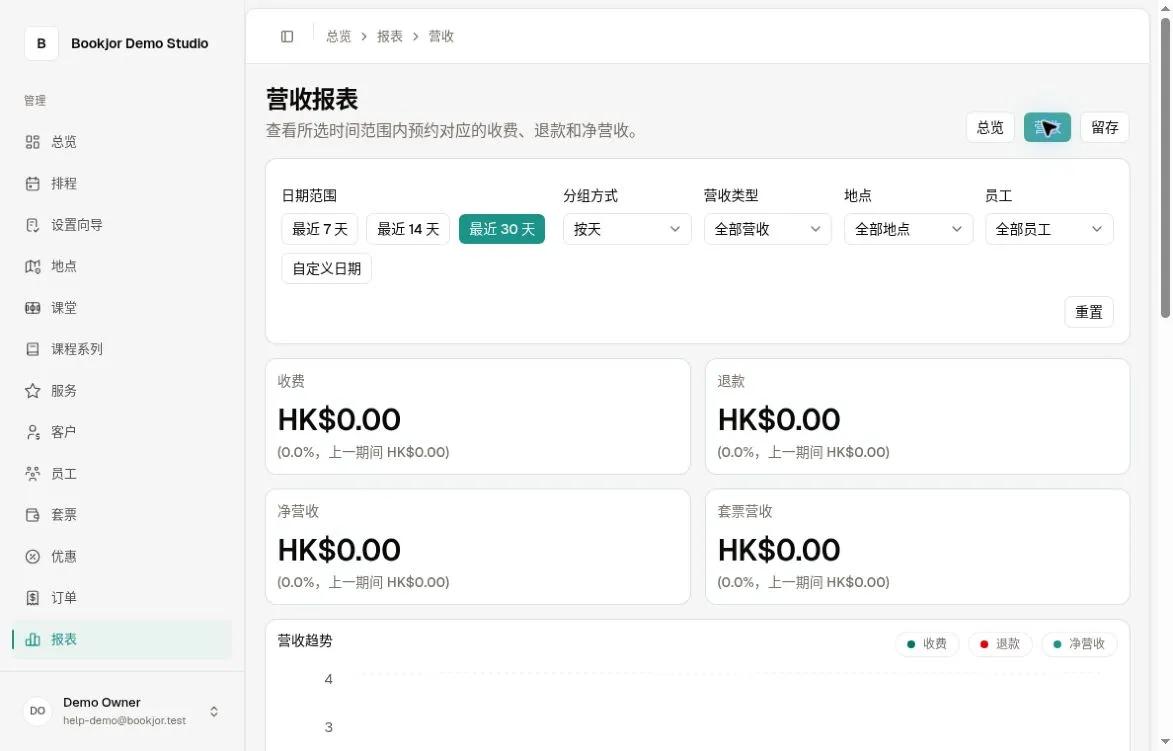Click the 净营收 HK$0.00 card

pos(477,547)
